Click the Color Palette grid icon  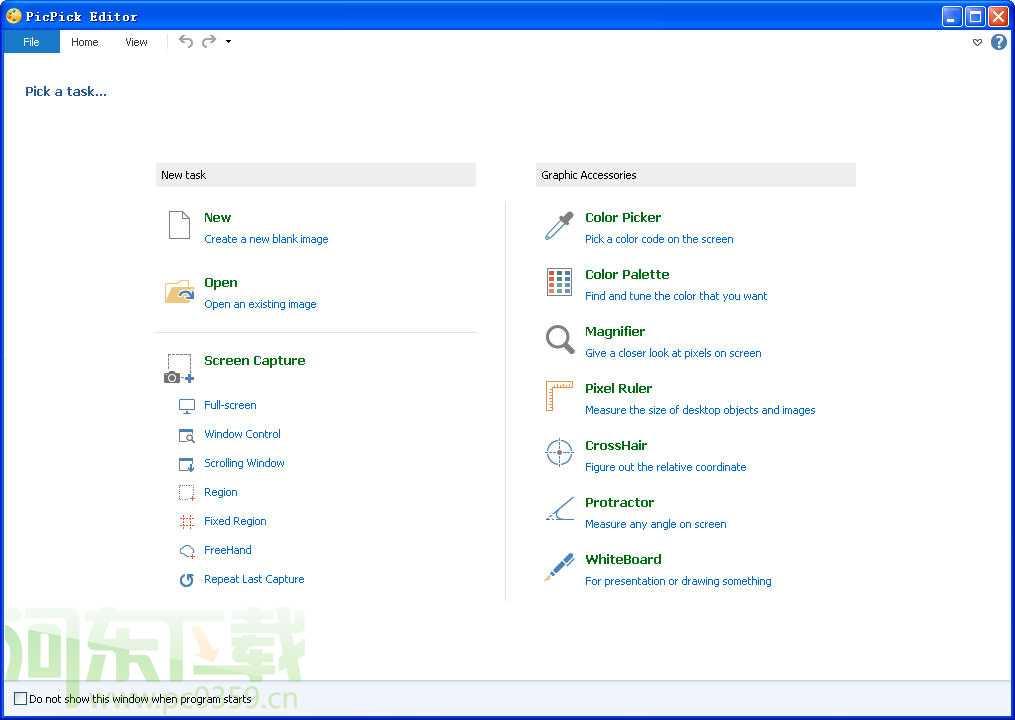(559, 282)
